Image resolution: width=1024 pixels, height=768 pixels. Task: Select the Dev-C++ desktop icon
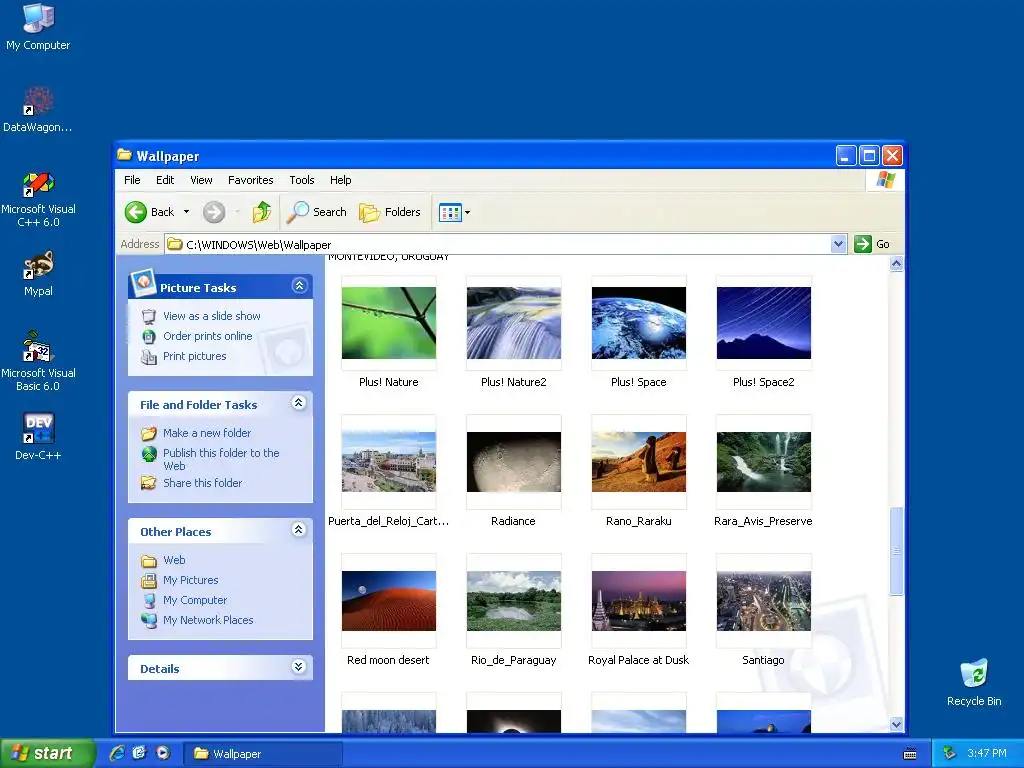coord(38,436)
